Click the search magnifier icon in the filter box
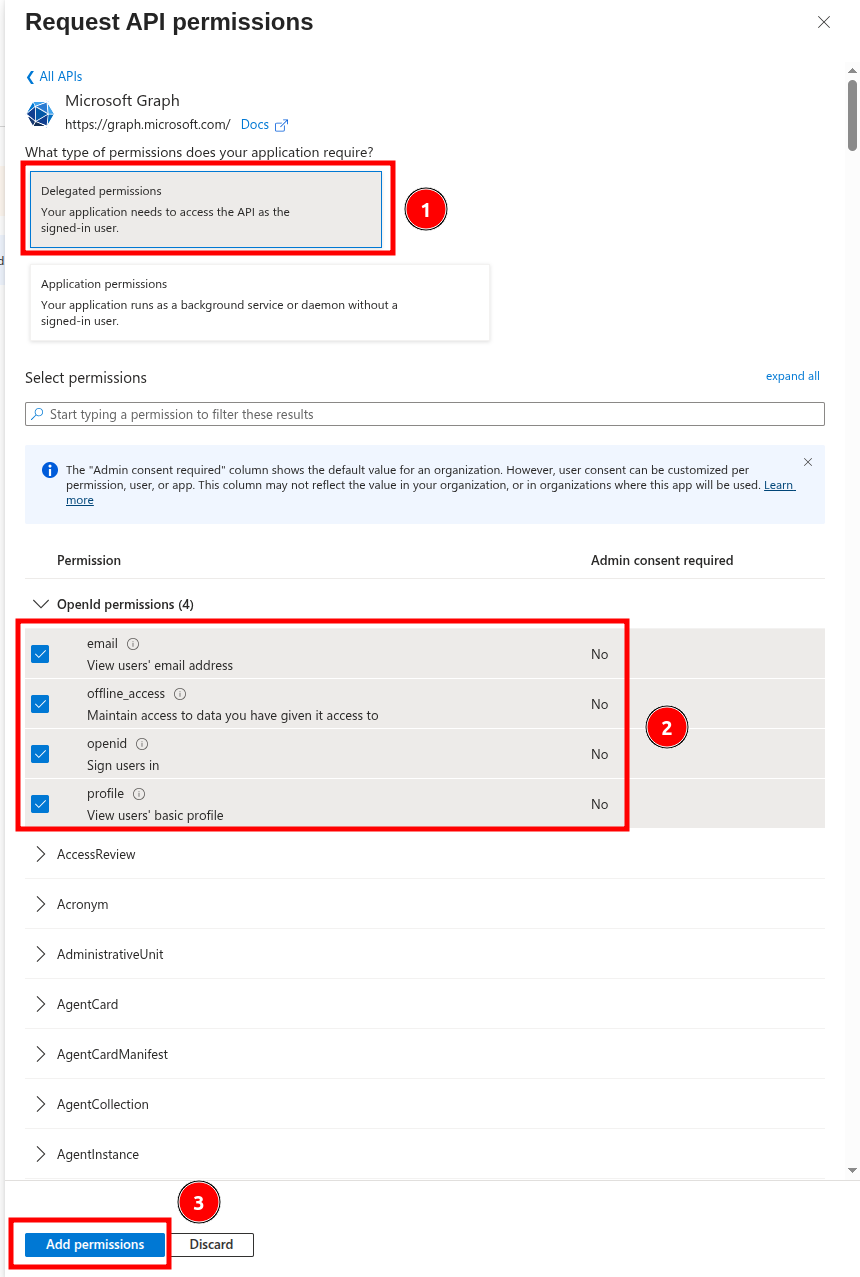This screenshot has width=860, height=1277. [x=37, y=414]
